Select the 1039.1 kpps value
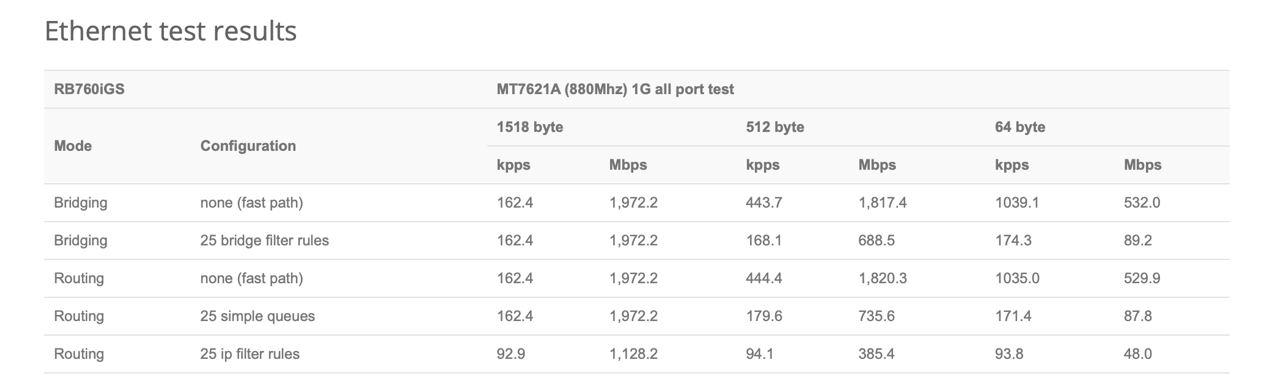Image resolution: width=1280 pixels, height=392 pixels. (x=1017, y=203)
